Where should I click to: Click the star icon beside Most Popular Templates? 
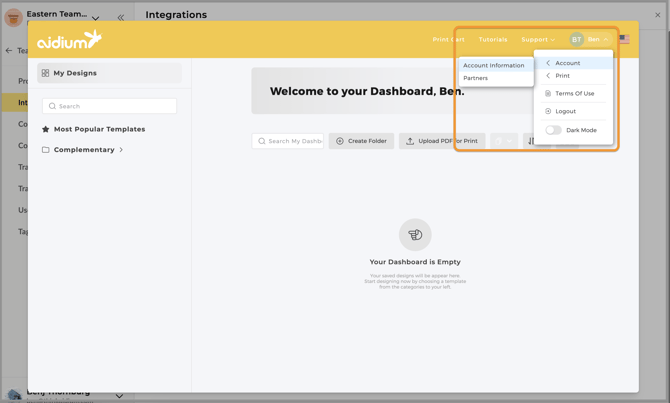coord(46,129)
